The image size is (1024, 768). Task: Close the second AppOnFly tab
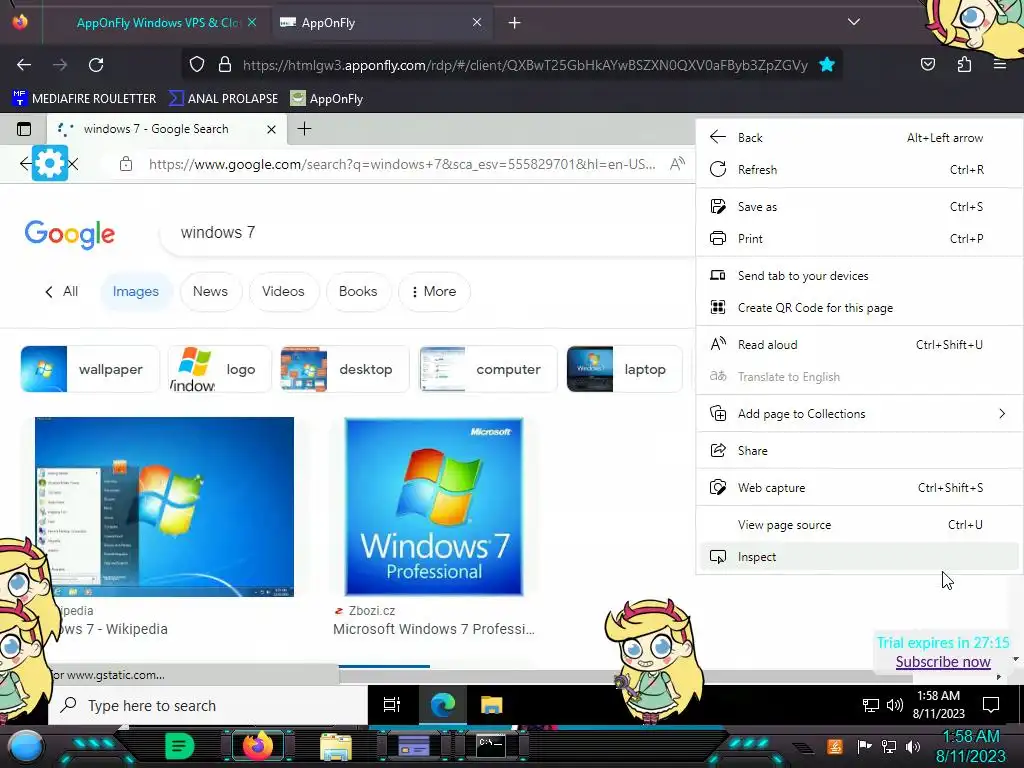pos(477,22)
